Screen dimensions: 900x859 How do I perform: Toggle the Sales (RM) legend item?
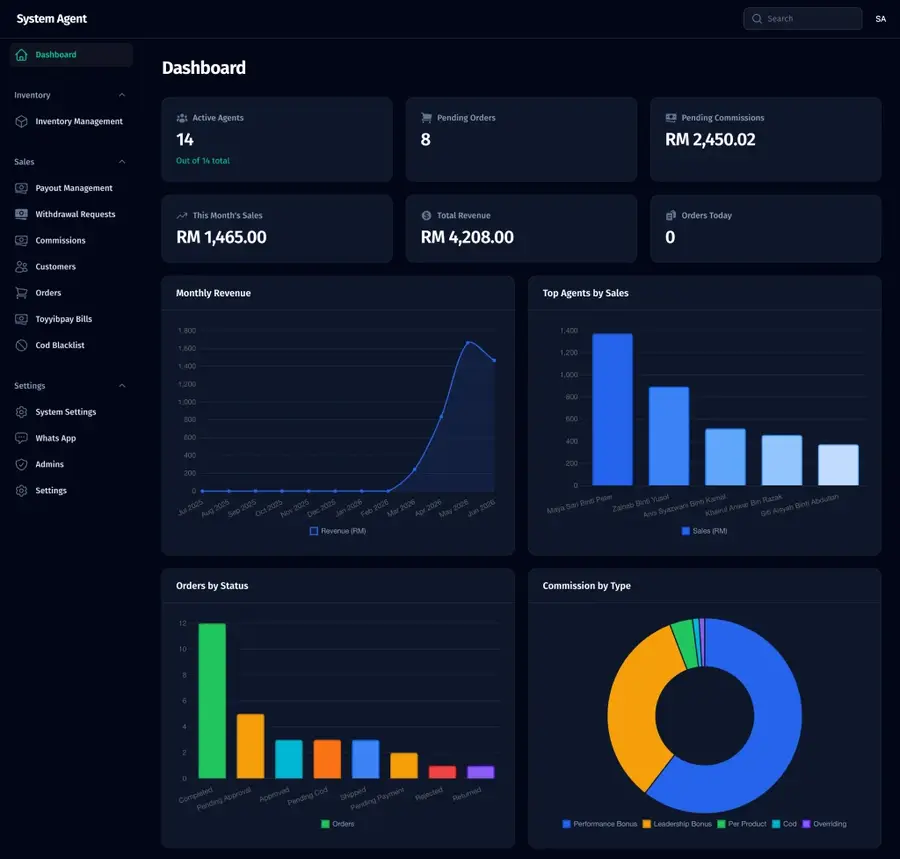[704, 531]
